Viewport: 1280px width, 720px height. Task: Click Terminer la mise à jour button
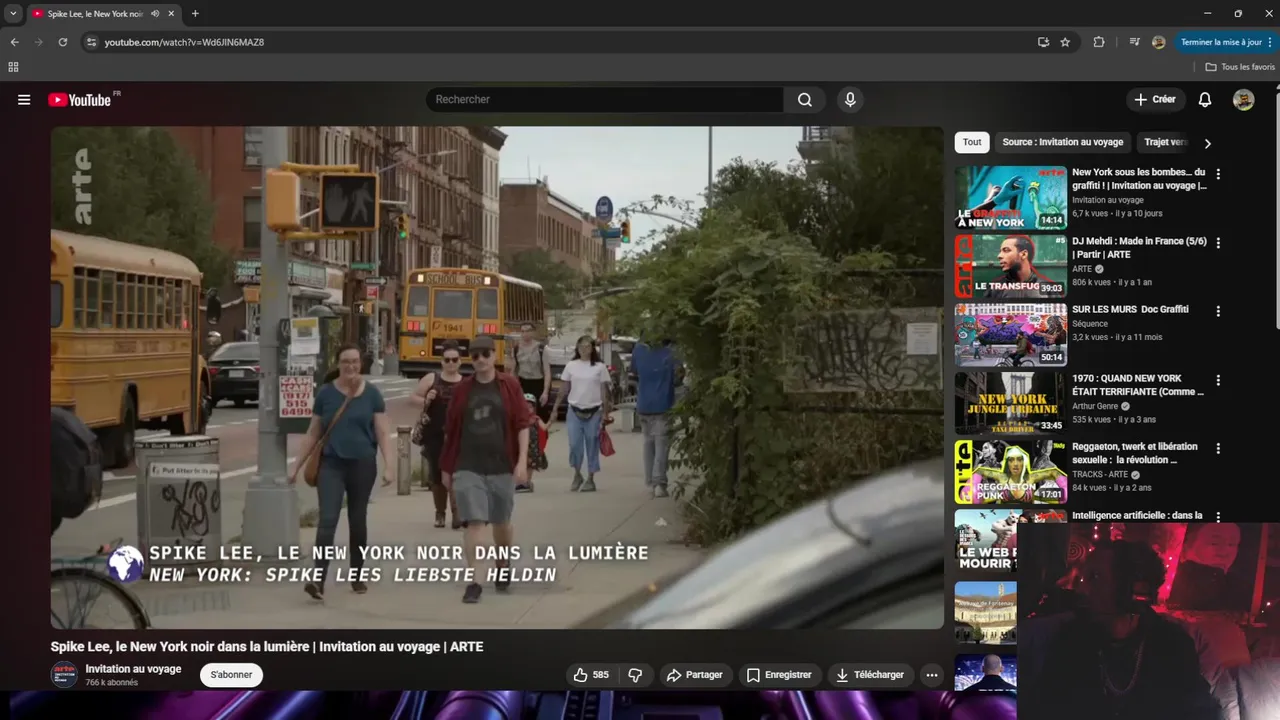click(1227, 42)
